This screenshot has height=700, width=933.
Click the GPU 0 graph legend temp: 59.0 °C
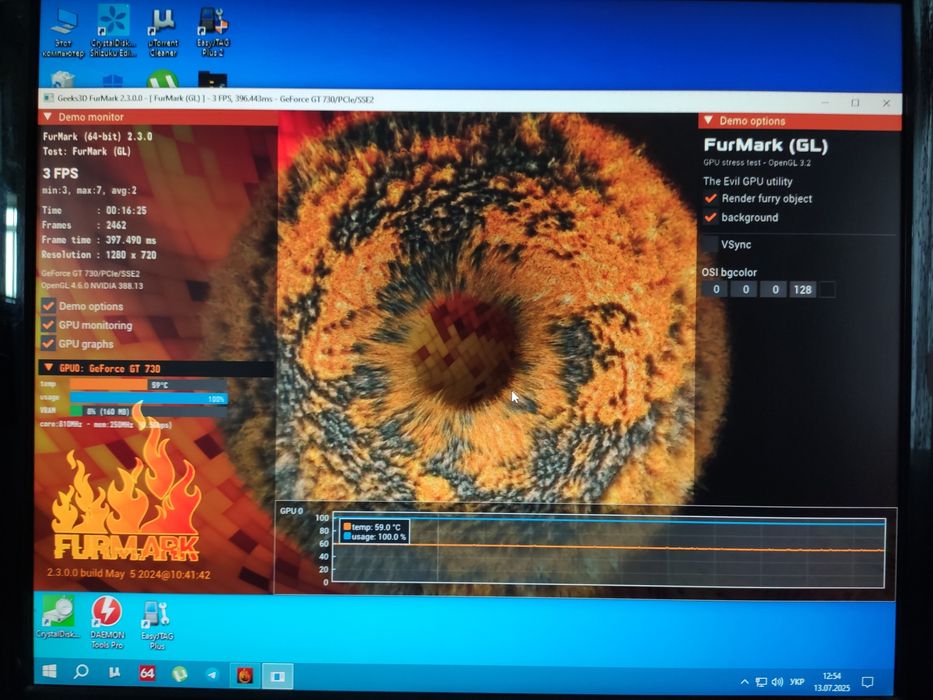coord(372,527)
